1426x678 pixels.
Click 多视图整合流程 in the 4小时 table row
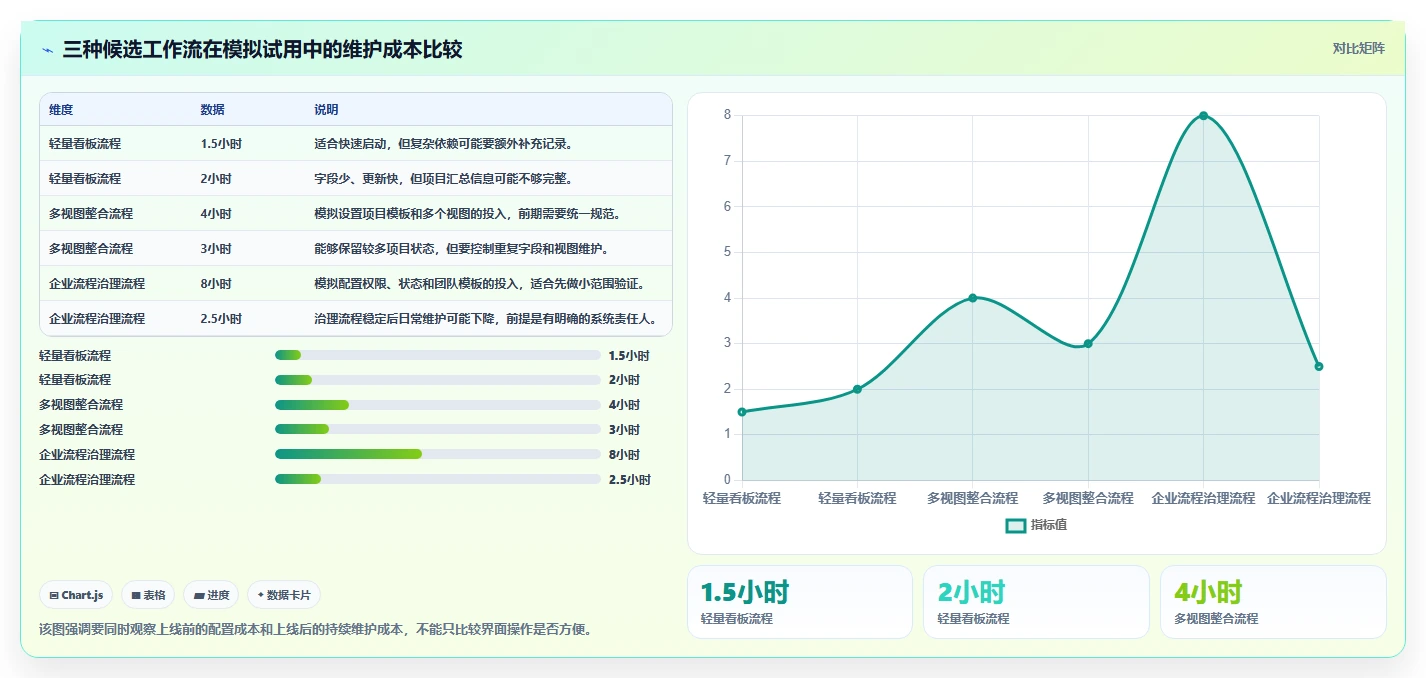point(91,214)
